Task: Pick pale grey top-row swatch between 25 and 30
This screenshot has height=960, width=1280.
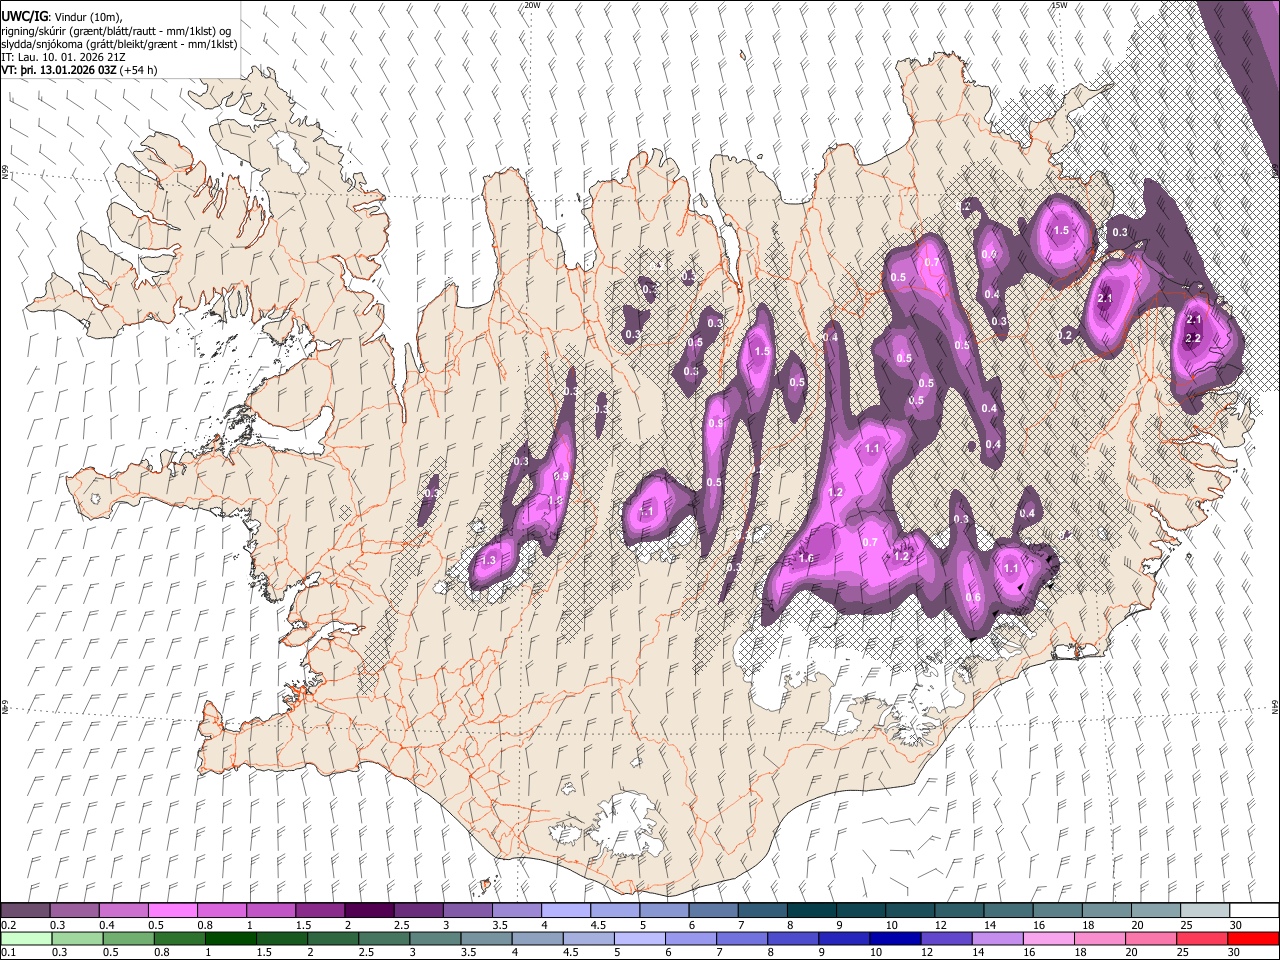Action: click(x=1205, y=911)
